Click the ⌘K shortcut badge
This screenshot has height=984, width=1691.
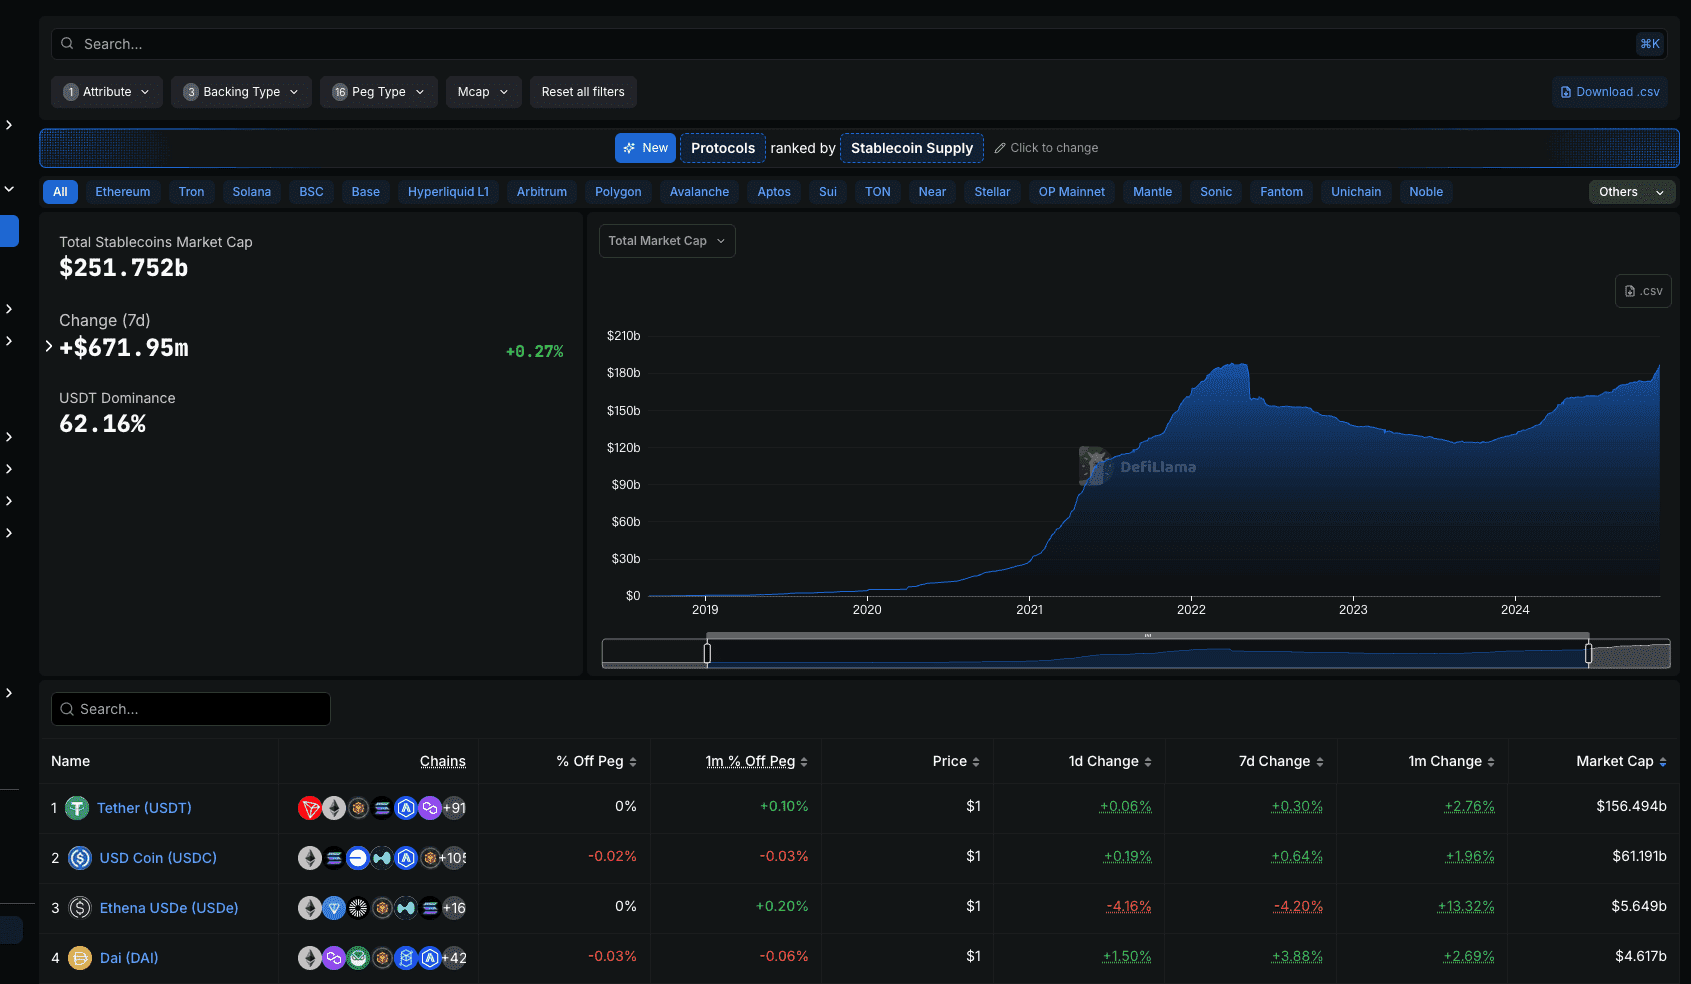tap(1650, 44)
